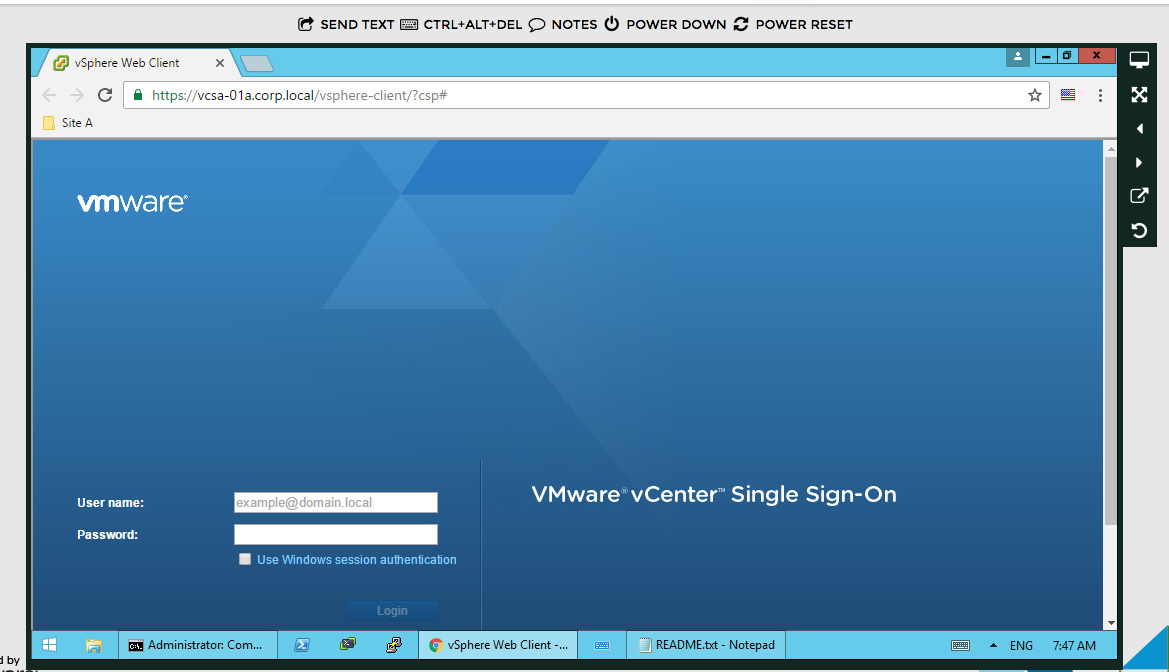This screenshot has height=672, width=1169.
Task: Click the US flag extension icon
Action: (x=1068, y=95)
